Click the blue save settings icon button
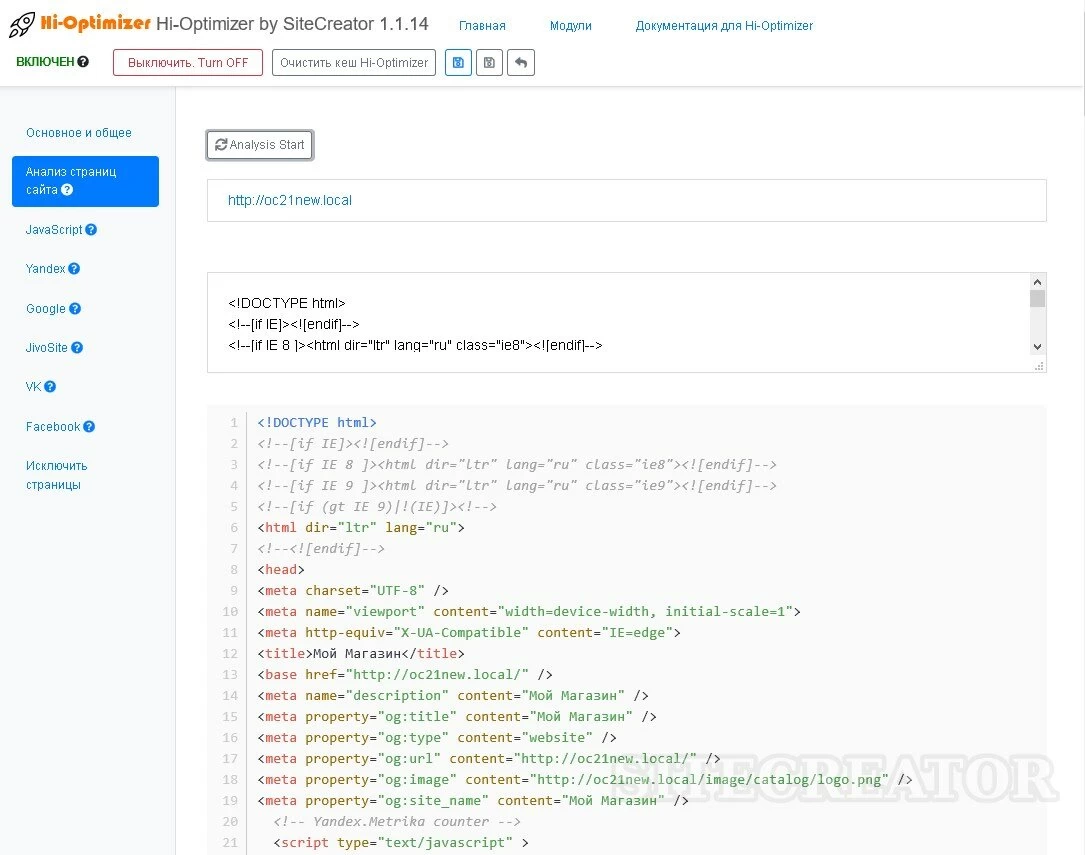Screen dimensions: 1085x855 (458, 62)
